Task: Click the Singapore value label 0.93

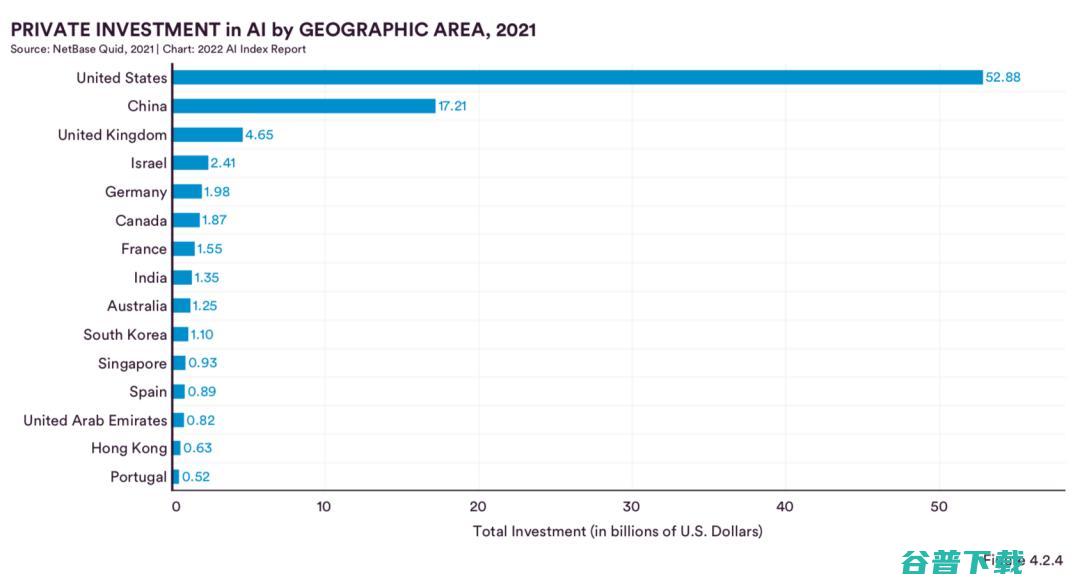Action: 203,363
